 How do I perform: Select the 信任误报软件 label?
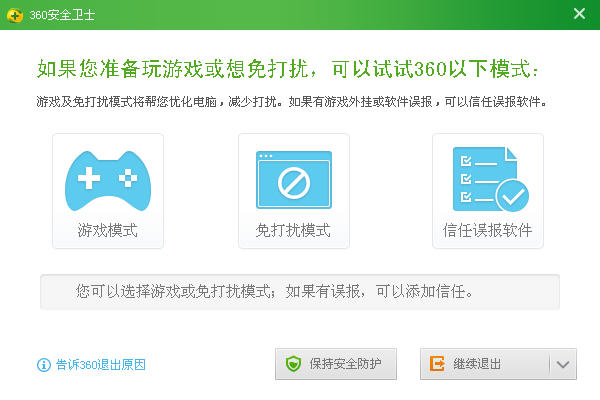point(488,230)
